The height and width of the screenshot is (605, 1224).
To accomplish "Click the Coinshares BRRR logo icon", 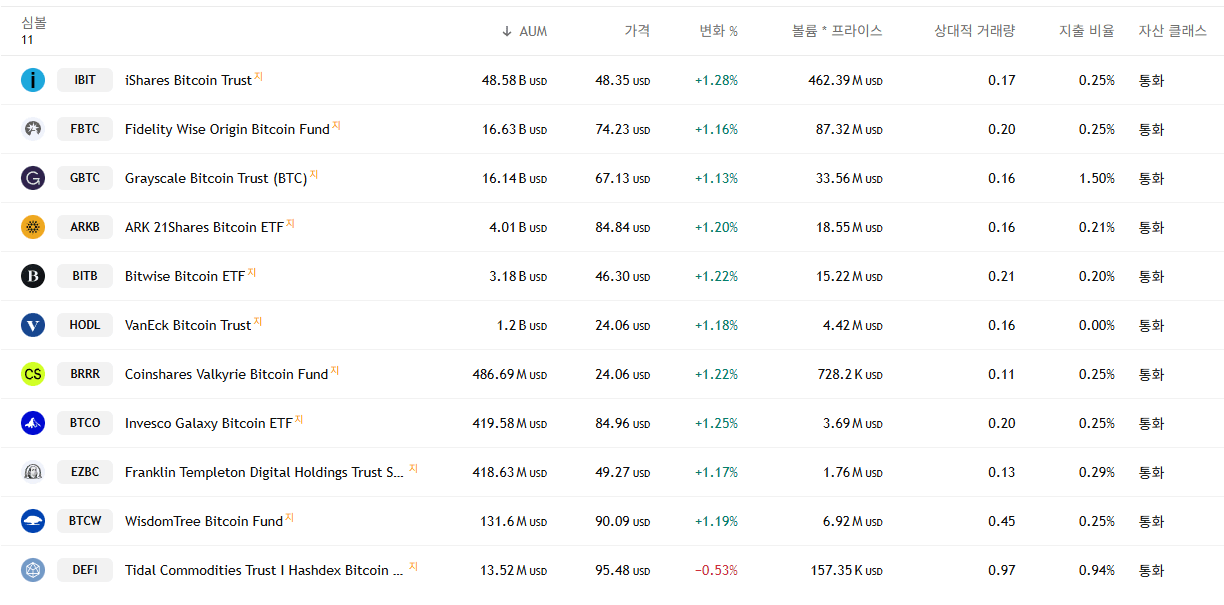I will pyautogui.click(x=33, y=374).
